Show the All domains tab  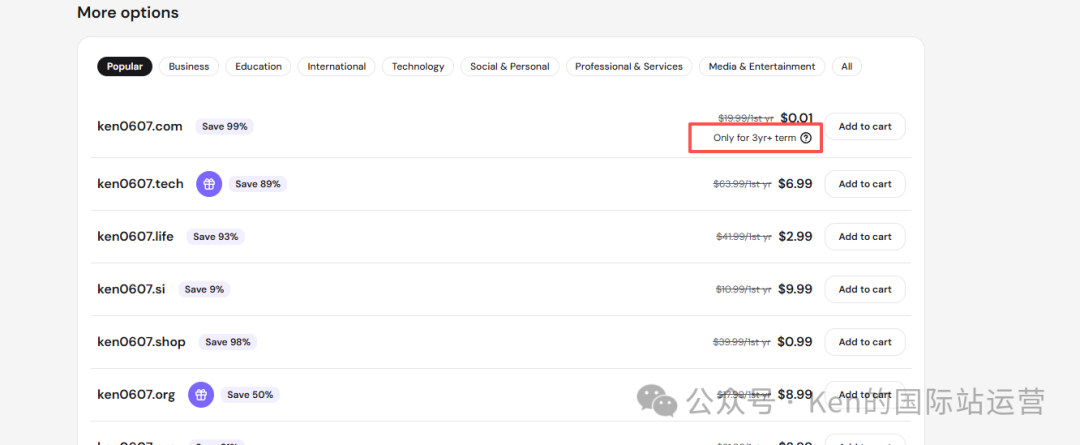pyautogui.click(x=847, y=67)
